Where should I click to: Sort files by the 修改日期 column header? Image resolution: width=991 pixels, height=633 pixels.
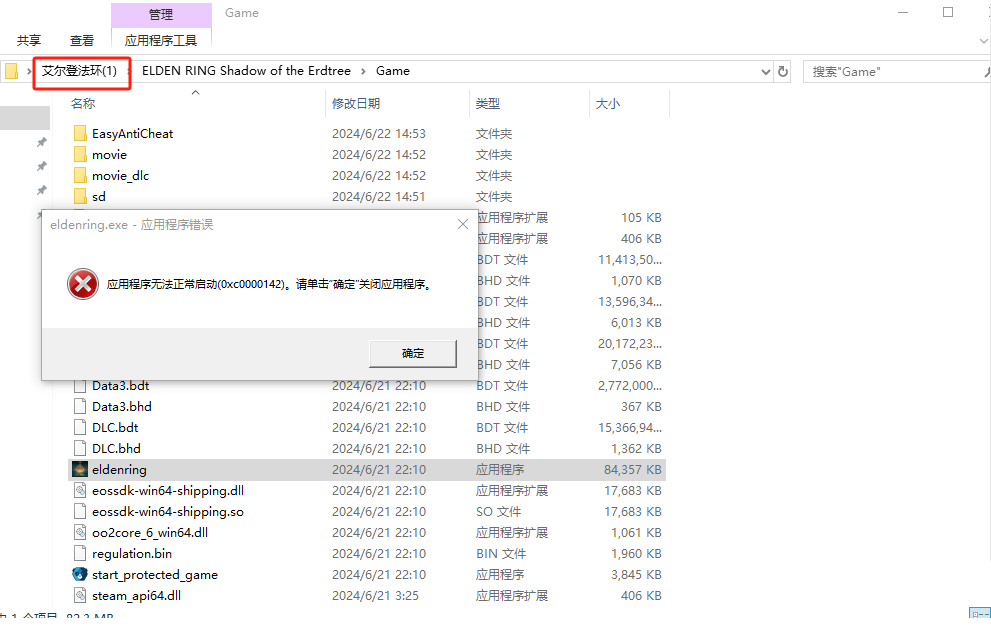coord(356,103)
